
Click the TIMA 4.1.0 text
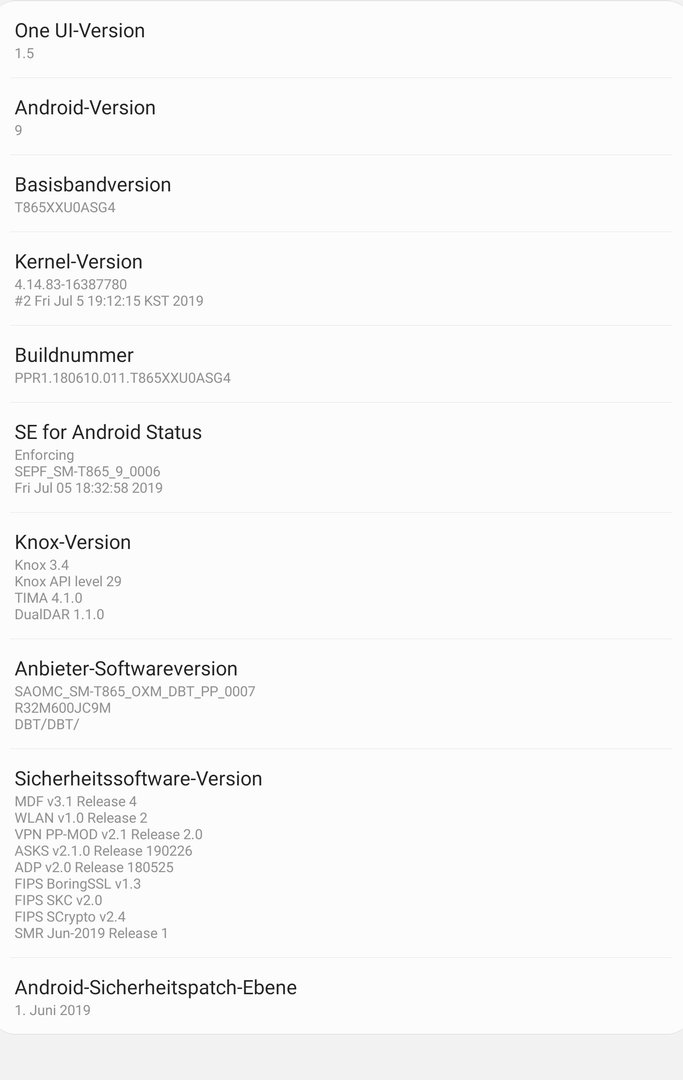tap(49, 598)
